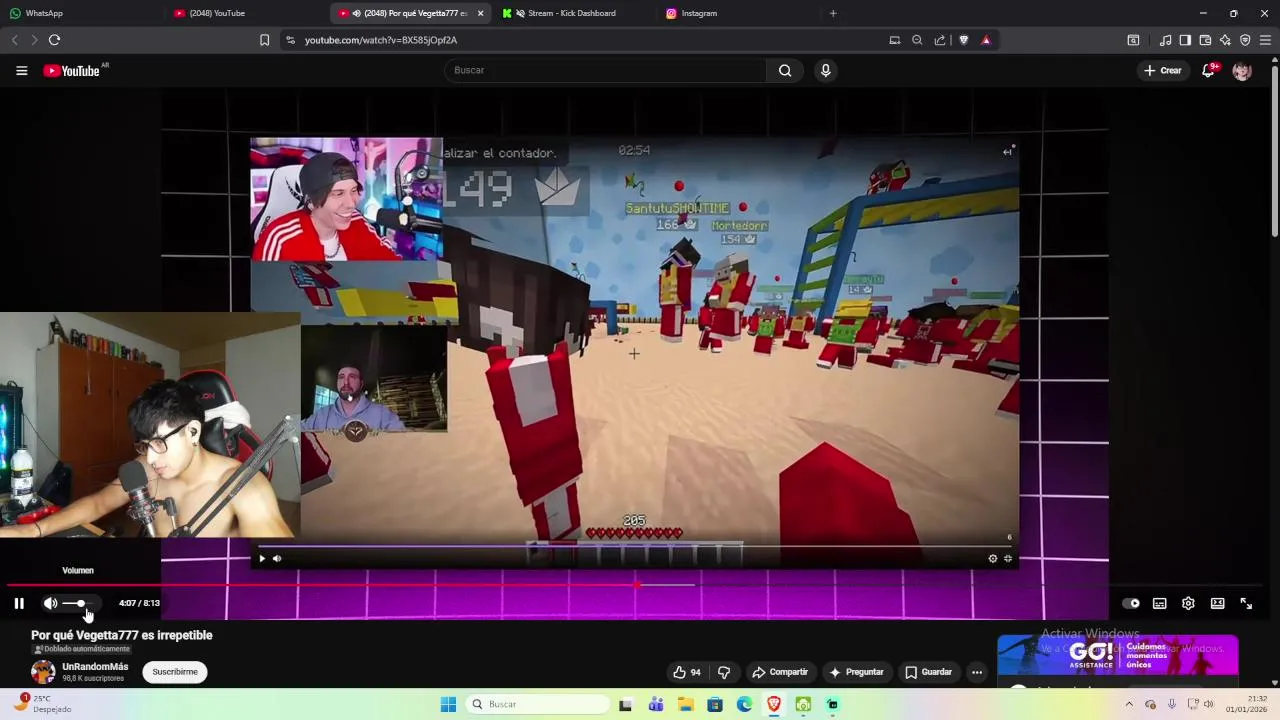Click the Preguntar button
This screenshot has width=1280, height=720.
pyautogui.click(x=856, y=672)
